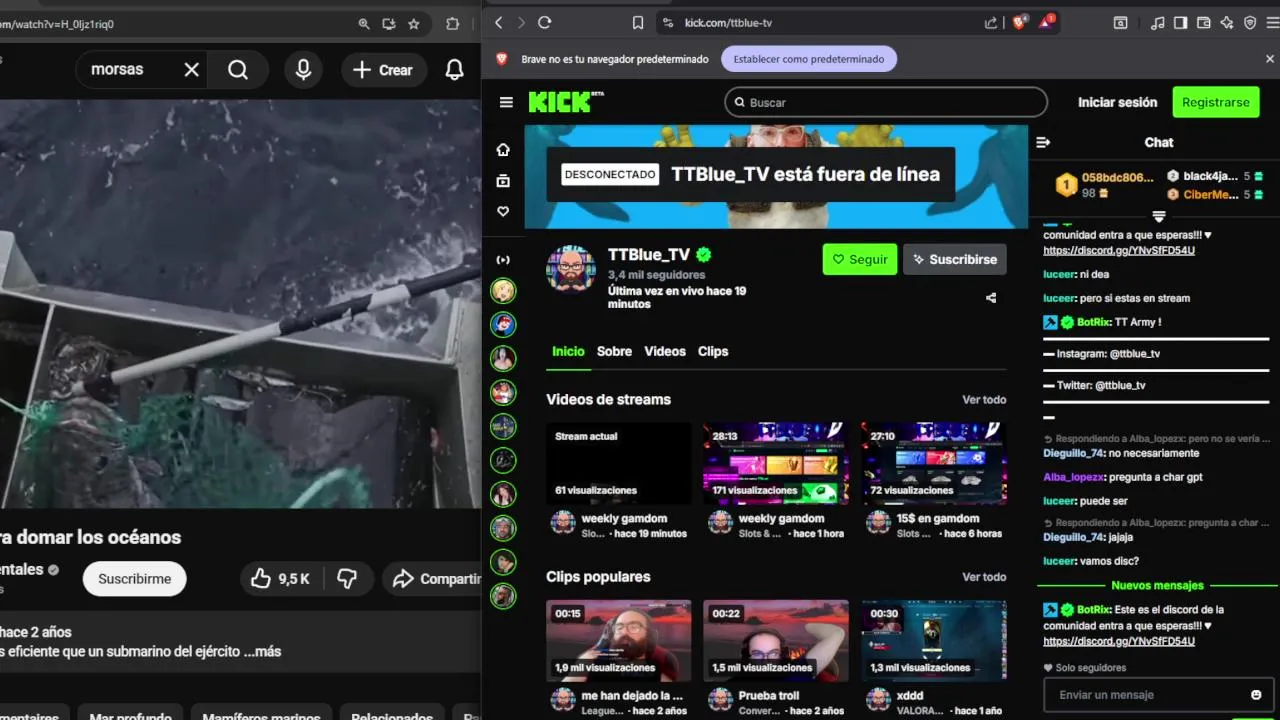This screenshot has height=720, width=1280.
Task: Play the 'me han dejado la...' clip
Action: 619,641
